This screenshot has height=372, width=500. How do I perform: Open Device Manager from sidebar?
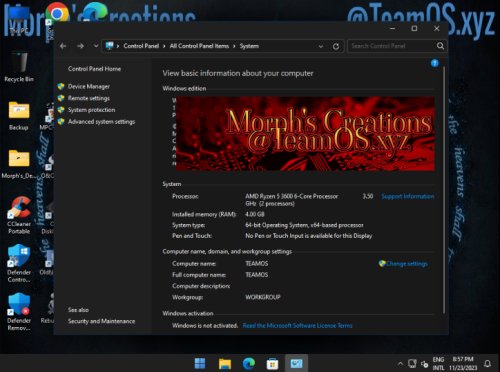coord(89,86)
